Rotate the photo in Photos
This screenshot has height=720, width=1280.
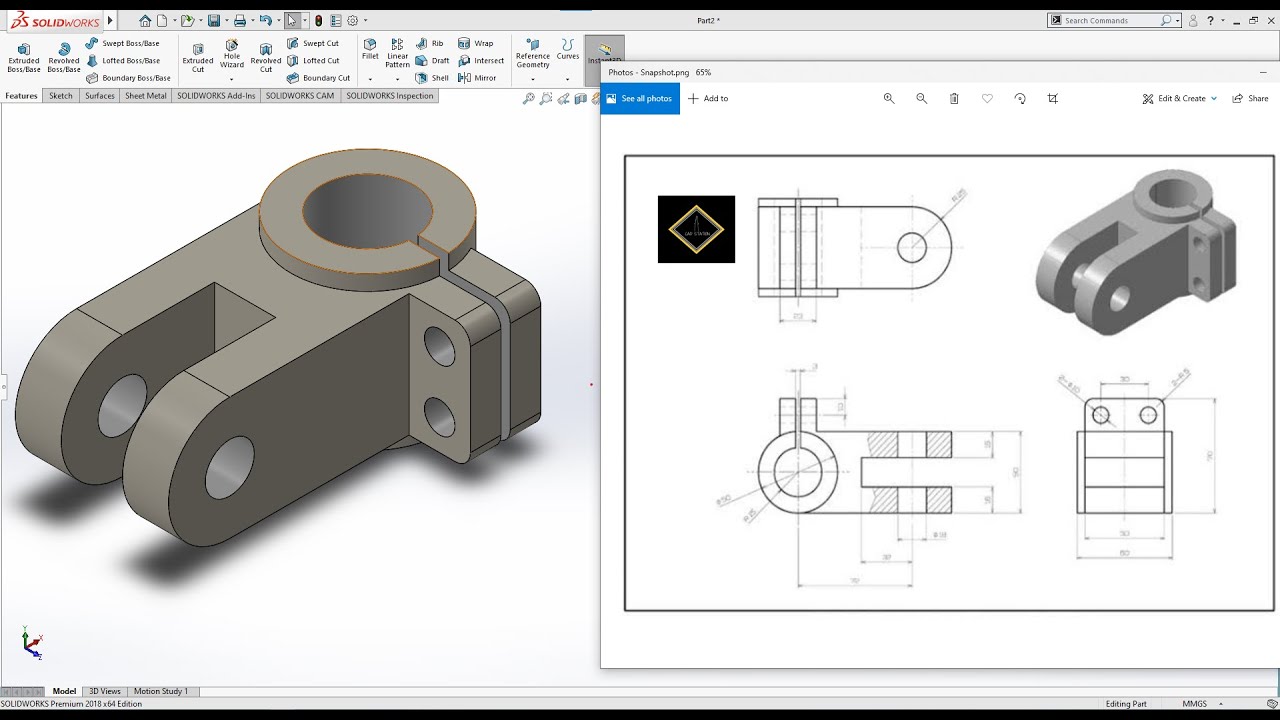[x=1020, y=99]
